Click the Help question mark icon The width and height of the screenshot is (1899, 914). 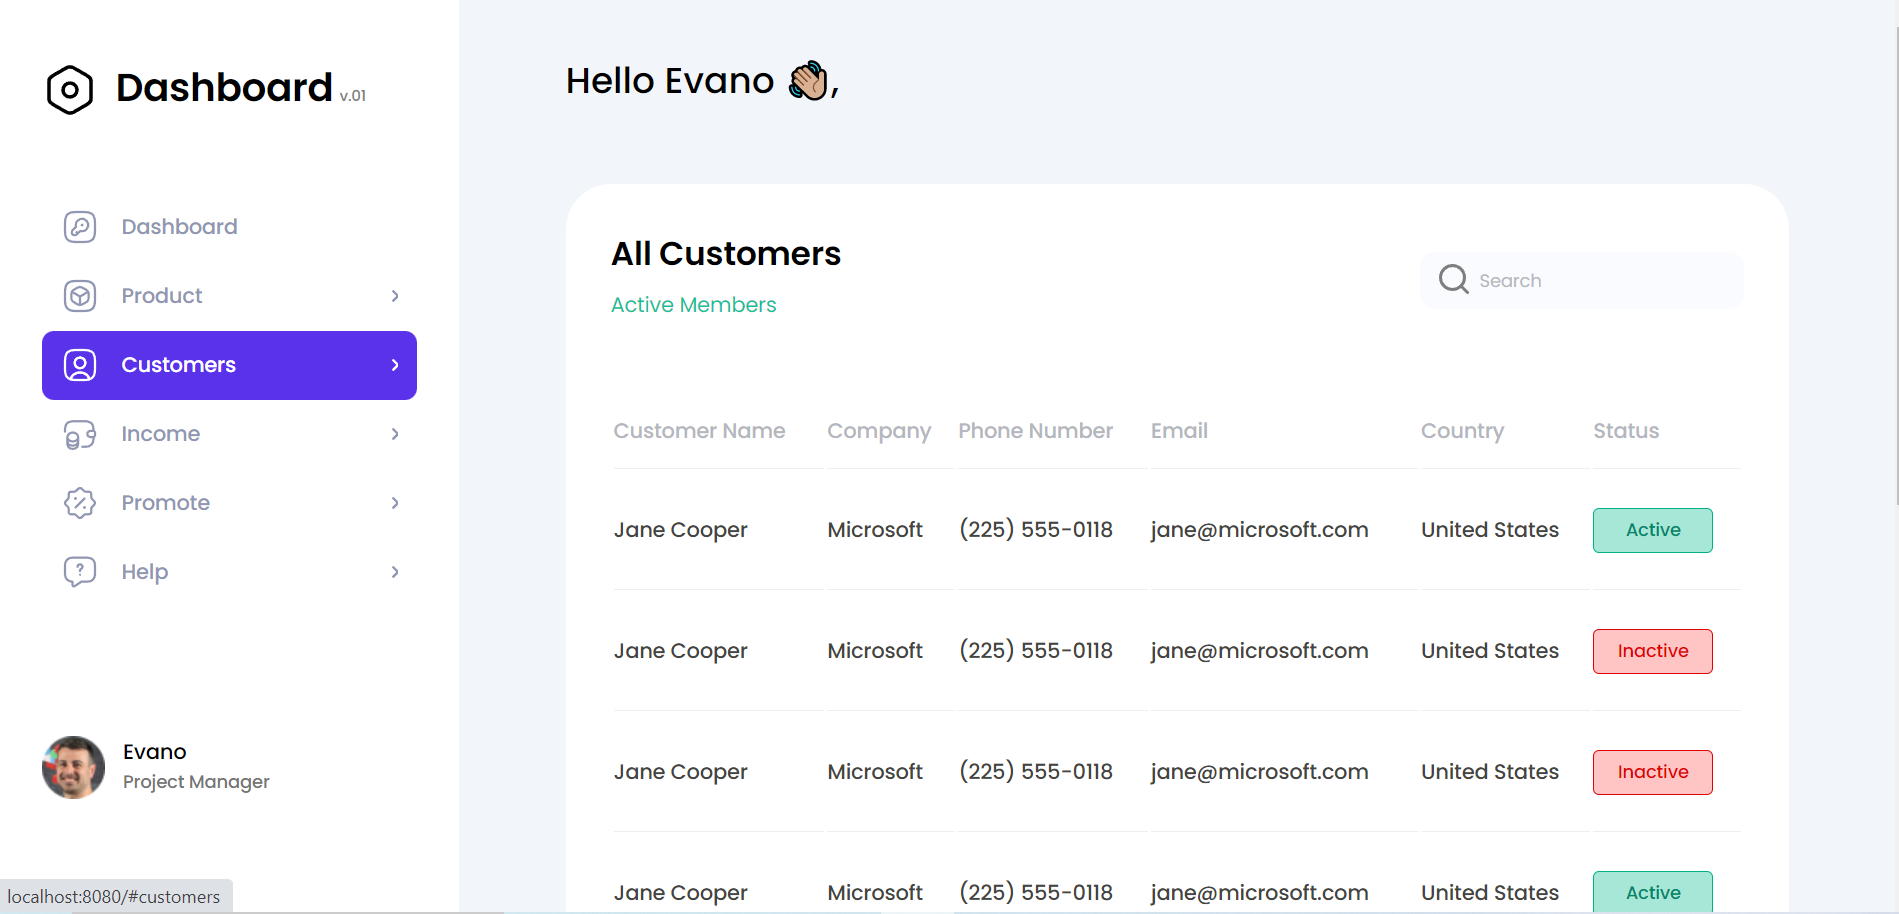[79, 571]
